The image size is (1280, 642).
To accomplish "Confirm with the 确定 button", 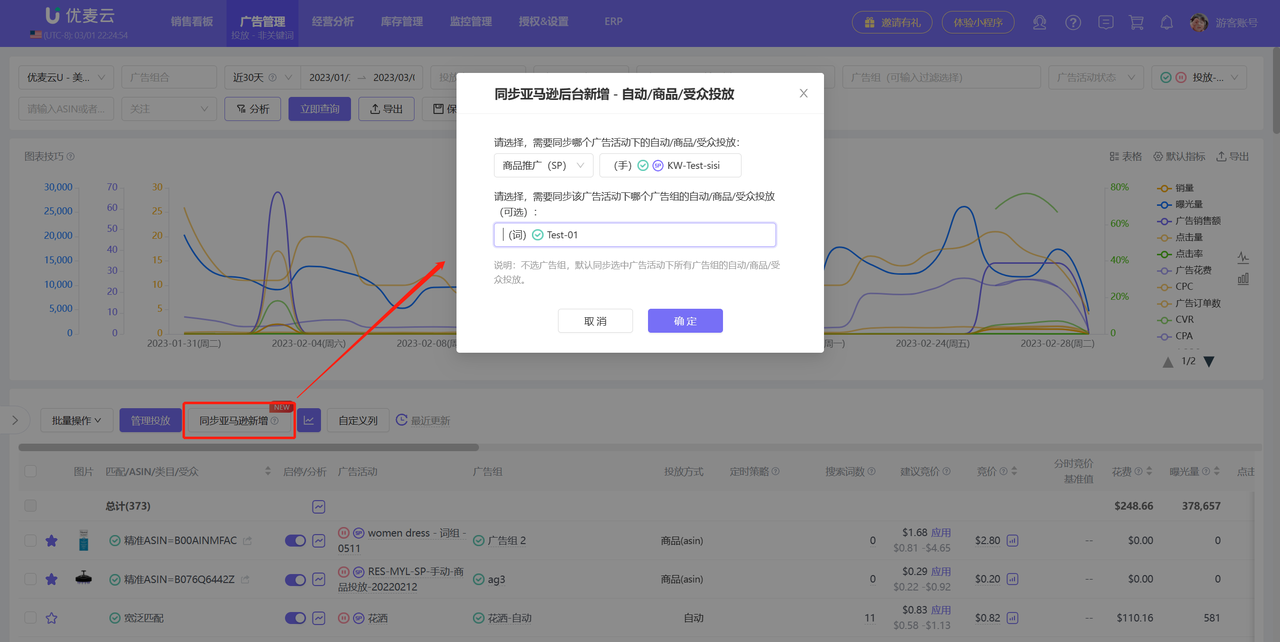I will pos(685,321).
